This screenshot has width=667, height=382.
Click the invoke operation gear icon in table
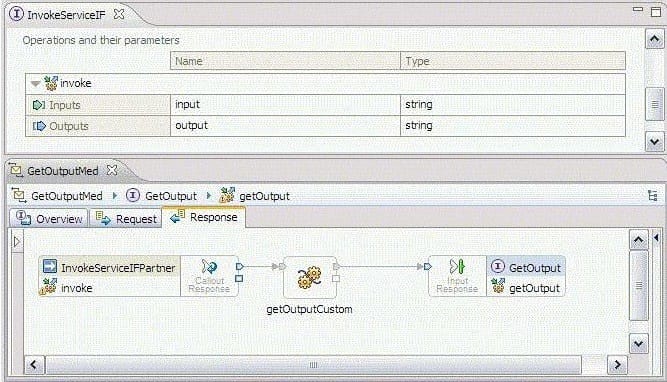pos(51,83)
